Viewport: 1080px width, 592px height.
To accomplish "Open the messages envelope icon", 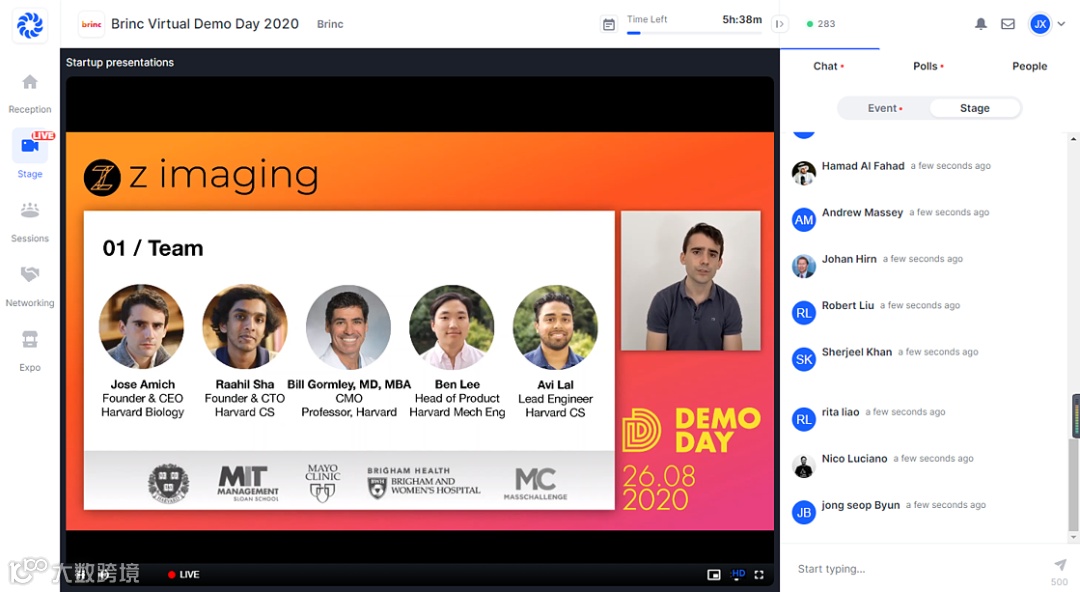I will point(1008,24).
